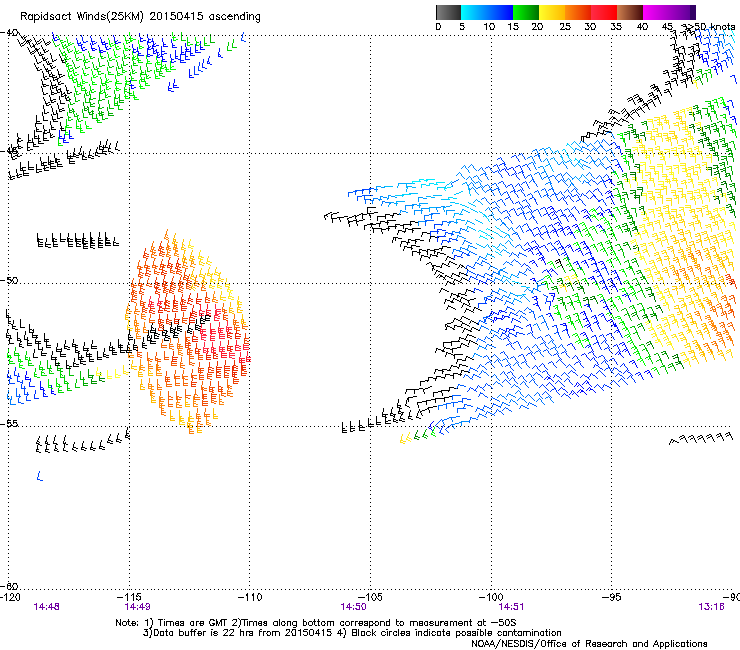Viewport: 740px width, 650px height.
Task: Click the gray 0-5 knots color swatch
Action: click(x=448, y=12)
